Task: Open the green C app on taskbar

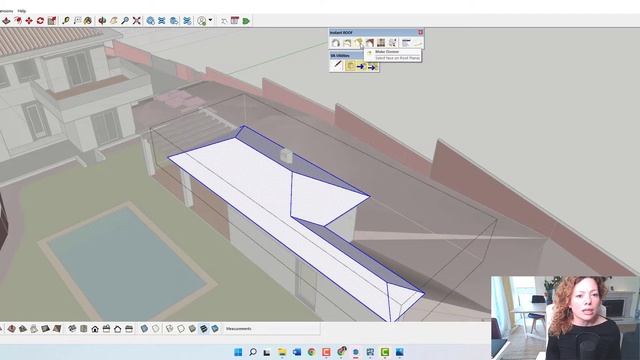Action: pos(384,352)
